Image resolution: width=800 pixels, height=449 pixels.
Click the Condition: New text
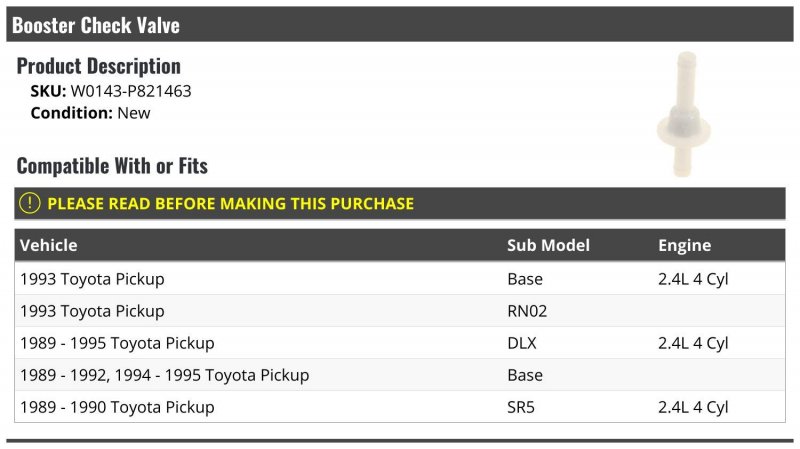click(90, 113)
